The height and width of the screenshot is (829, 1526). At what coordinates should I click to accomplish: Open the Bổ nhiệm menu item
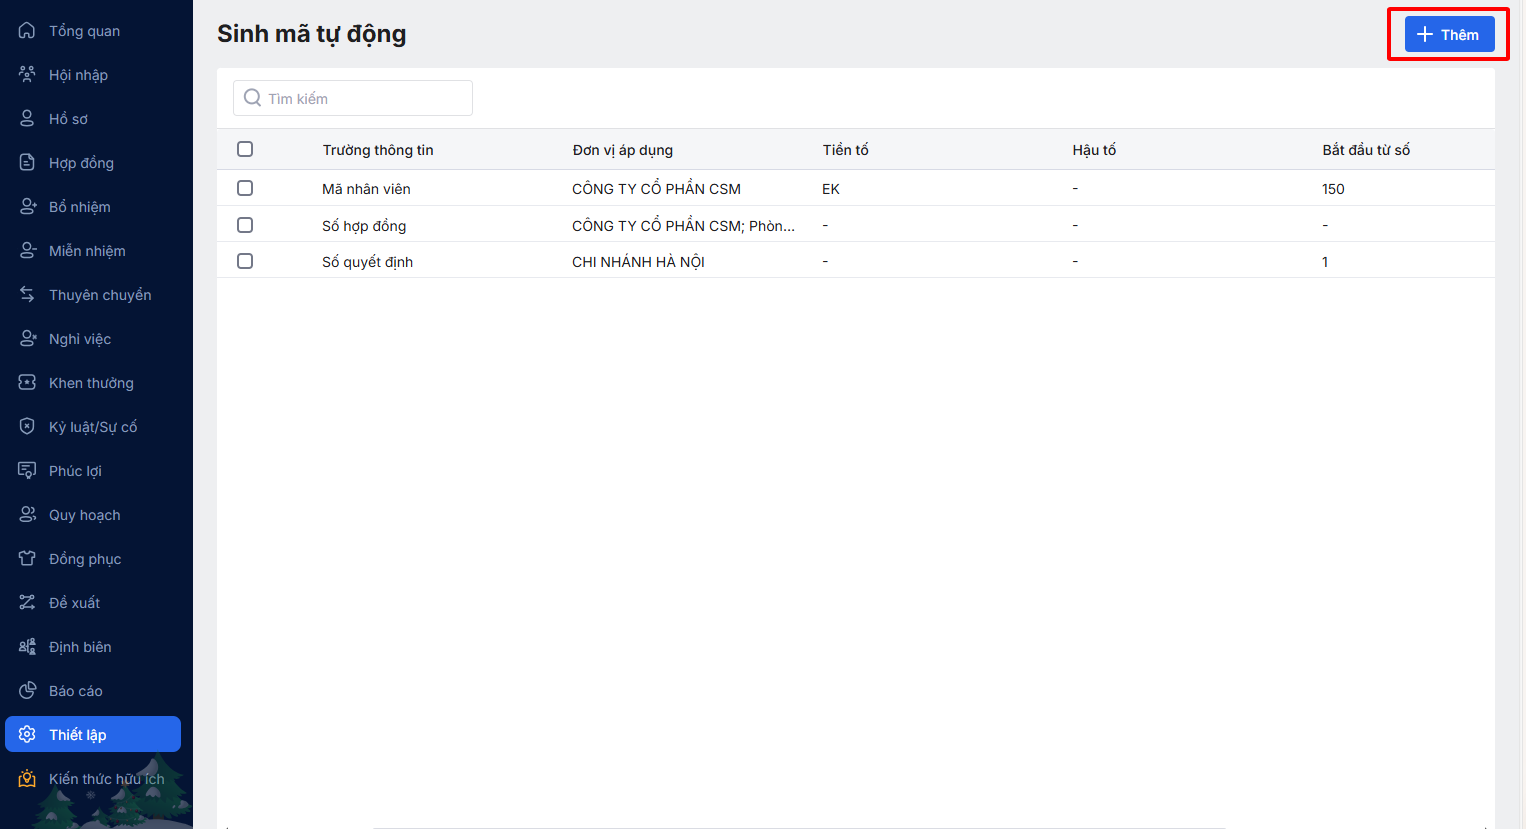coord(80,207)
